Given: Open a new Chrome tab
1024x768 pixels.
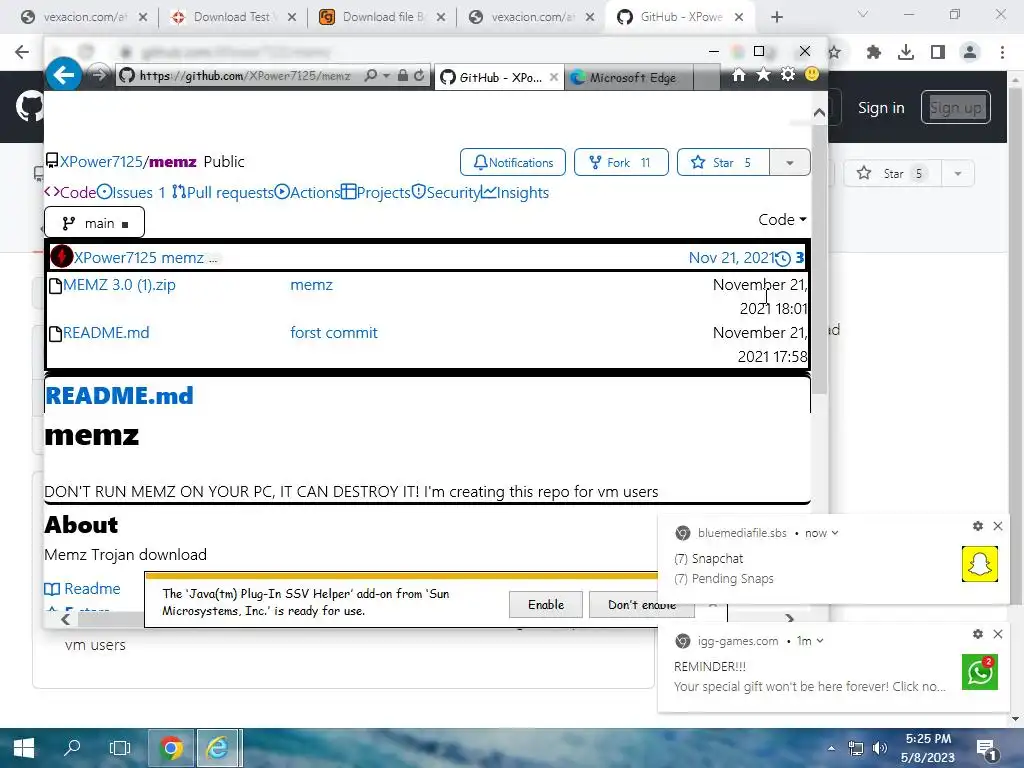Looking at the screenshot, I should click(776, 17).
